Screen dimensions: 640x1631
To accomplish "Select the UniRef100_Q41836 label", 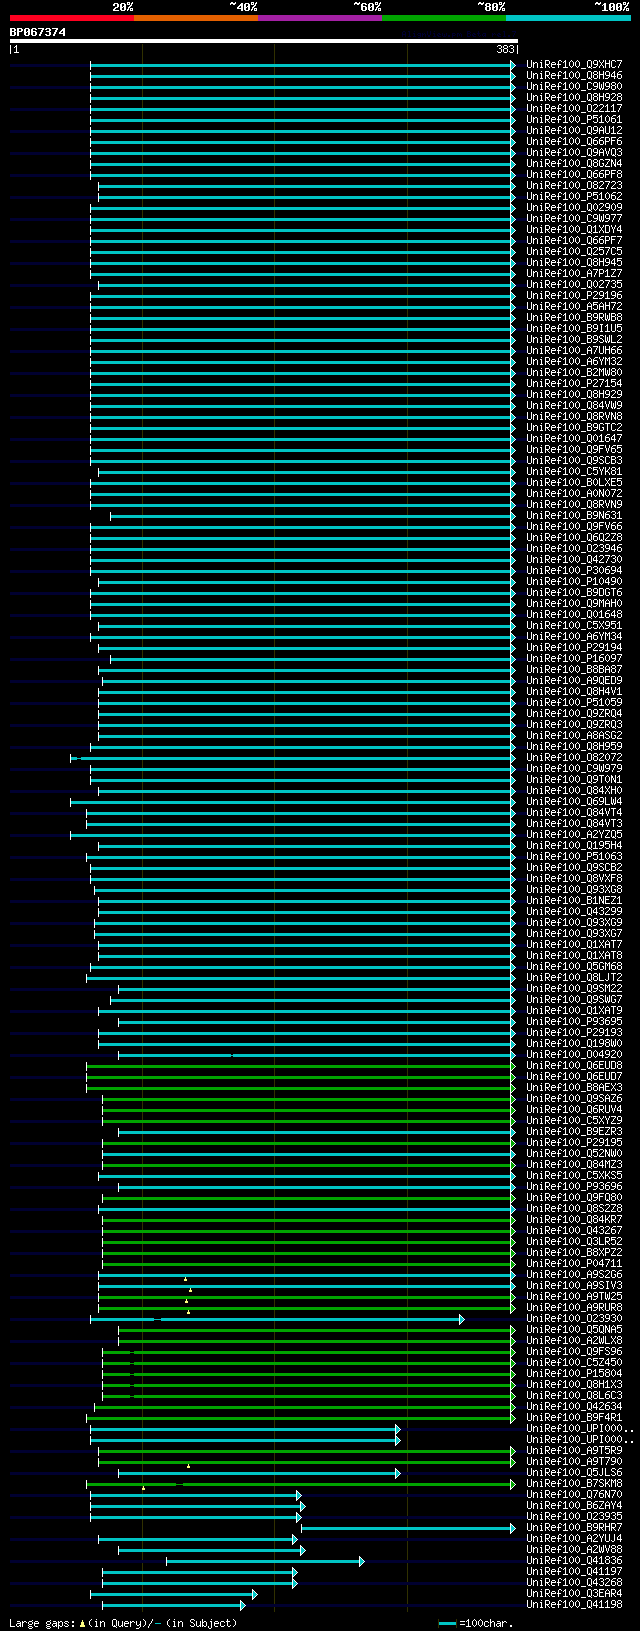I will click(574, 1560).
